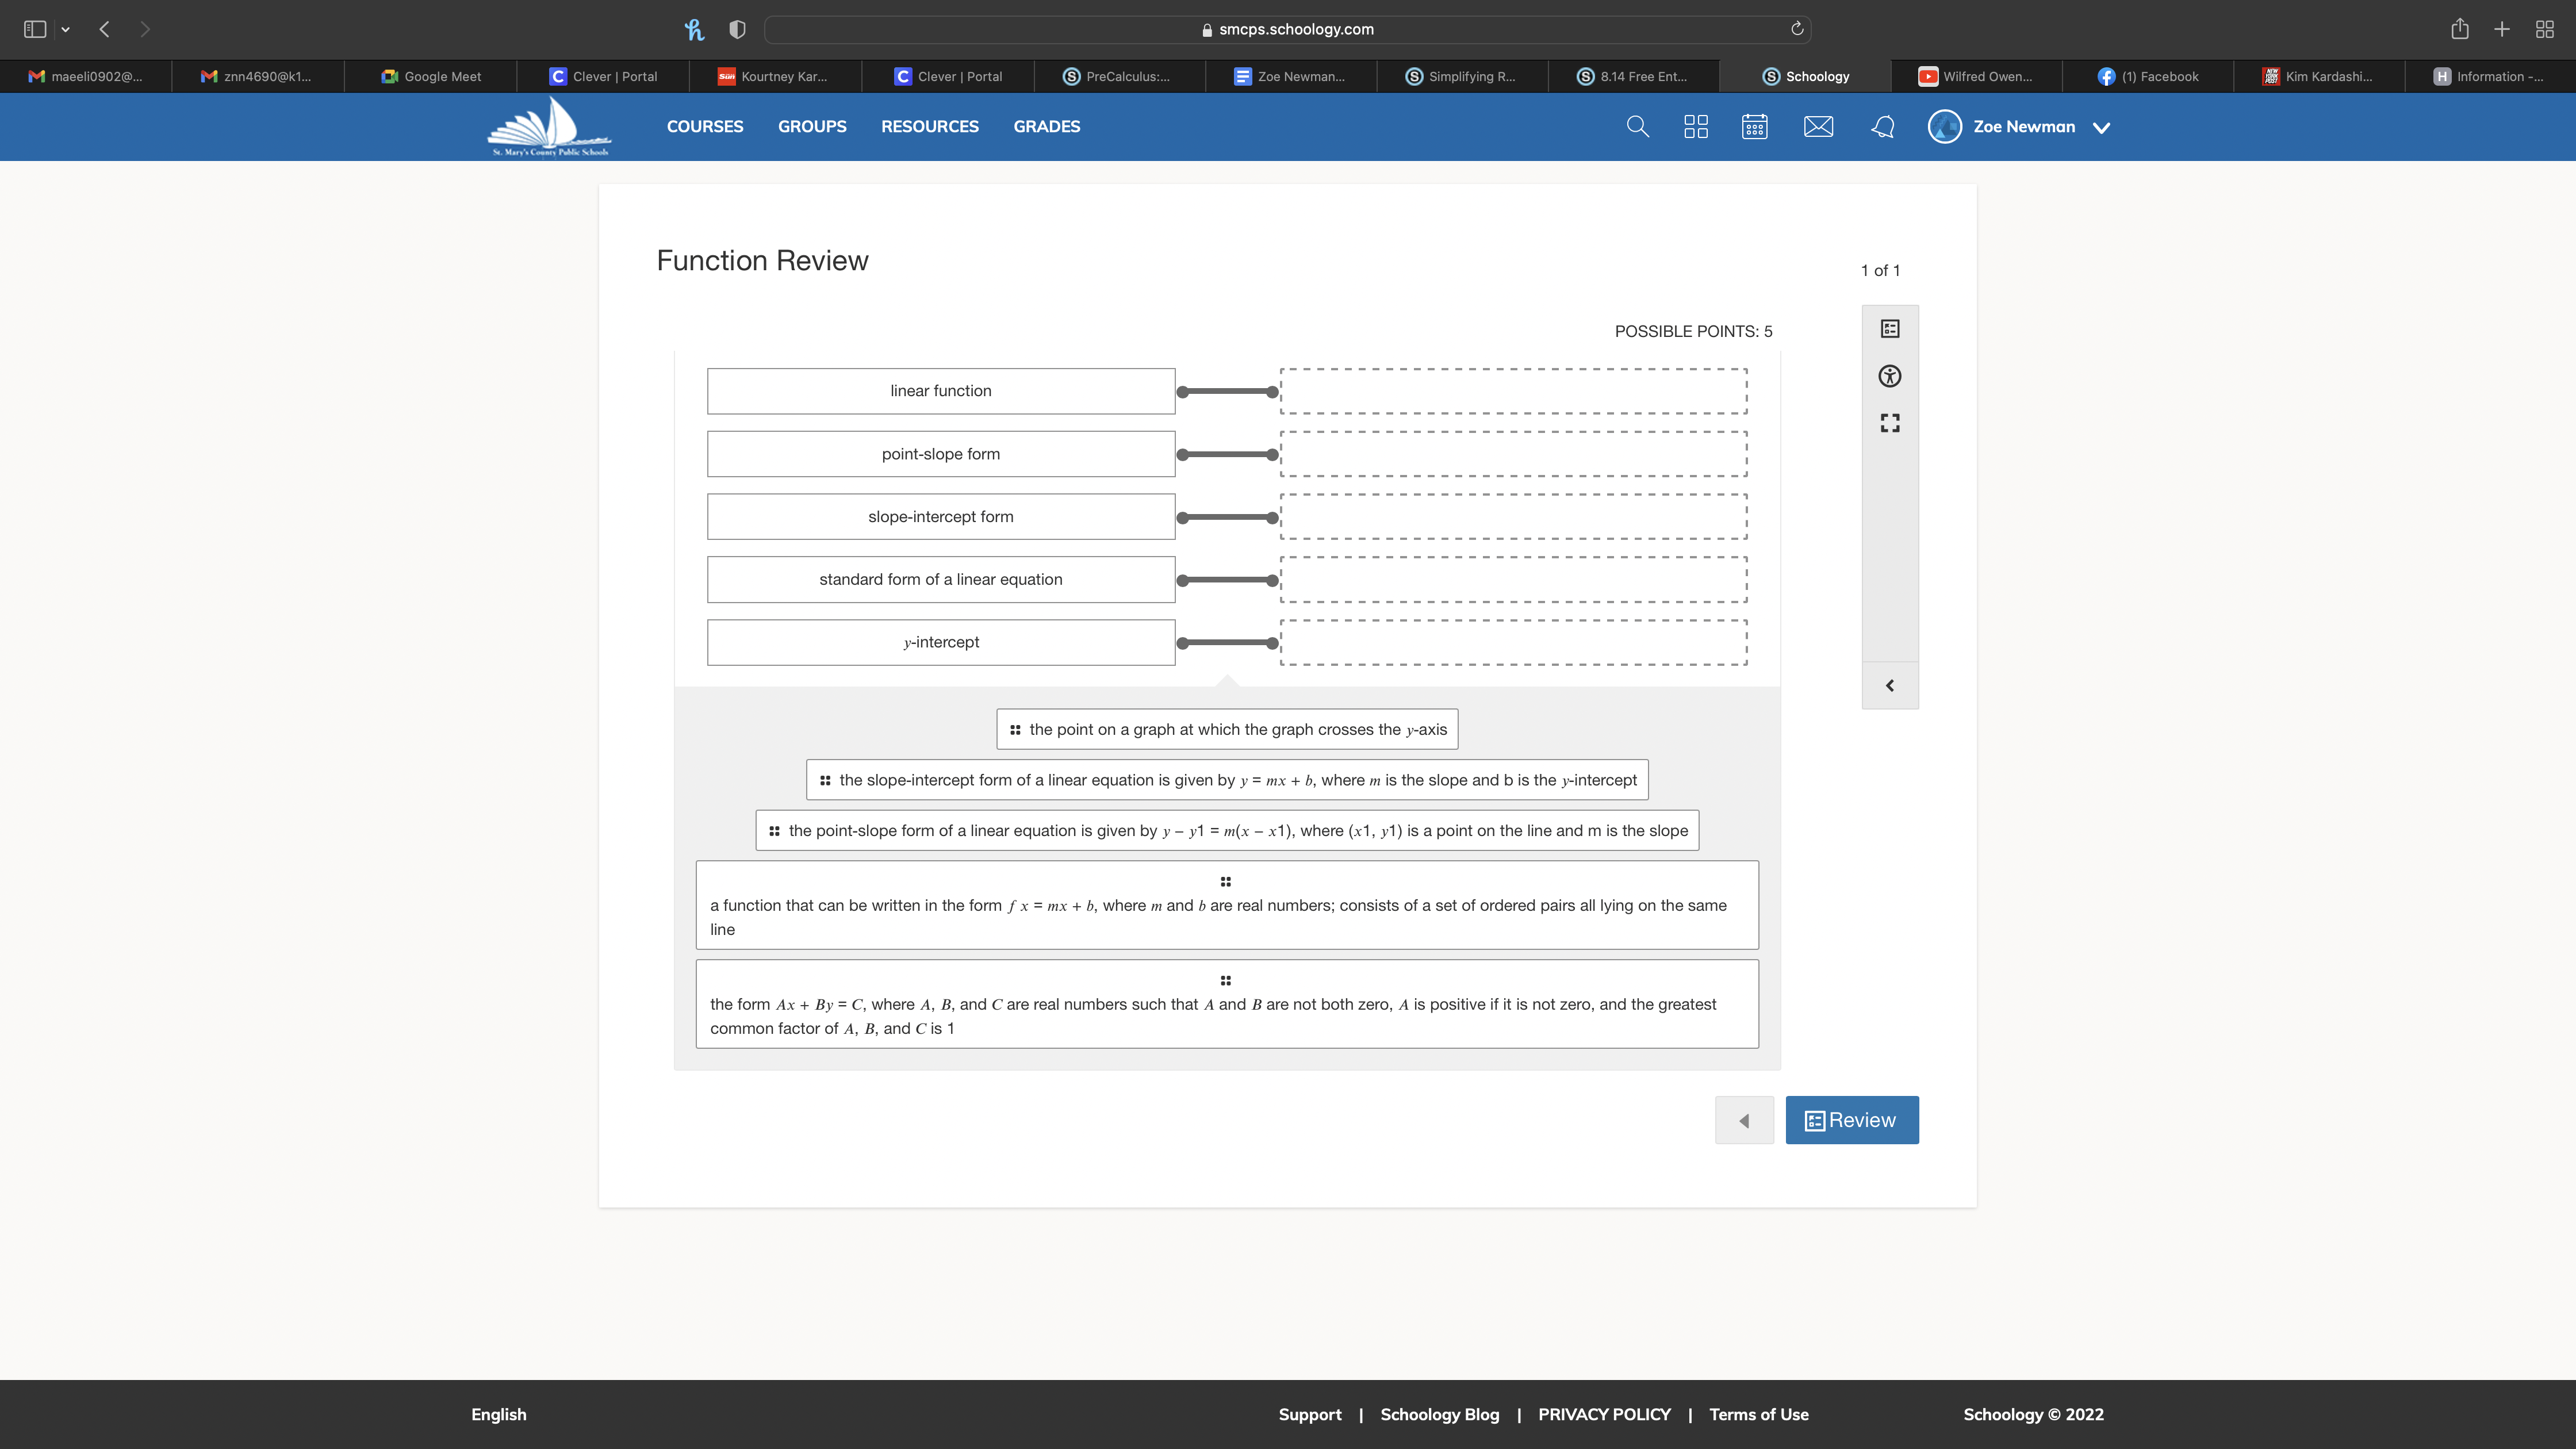Click the Safari privacy shield icon
This screenshot has height=1449, width=2576.
pyautogui.click(x=737, y=29)
